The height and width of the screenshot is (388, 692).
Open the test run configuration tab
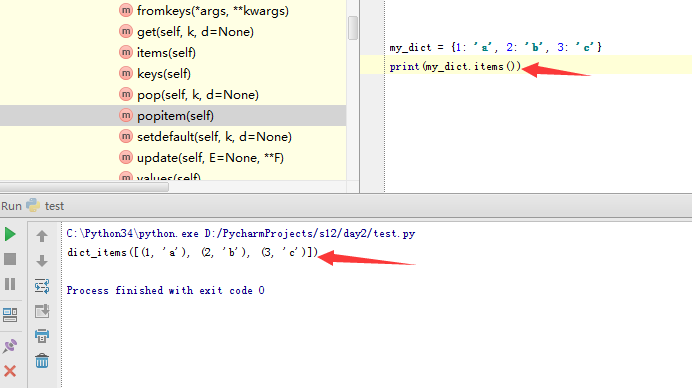[x=54, y=206]
